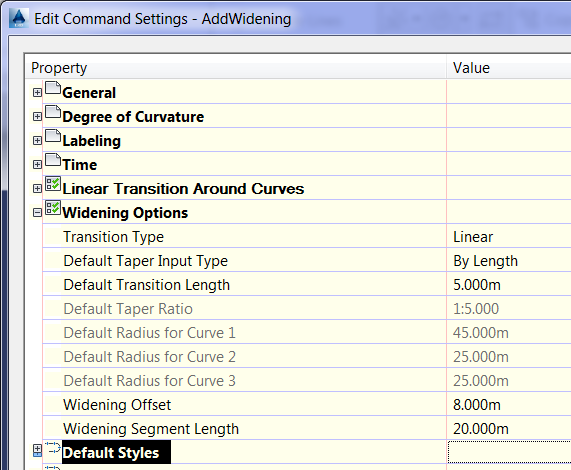
Task: Click Default Radius for Curve 3 label
Action: click(x=149, y=381)
